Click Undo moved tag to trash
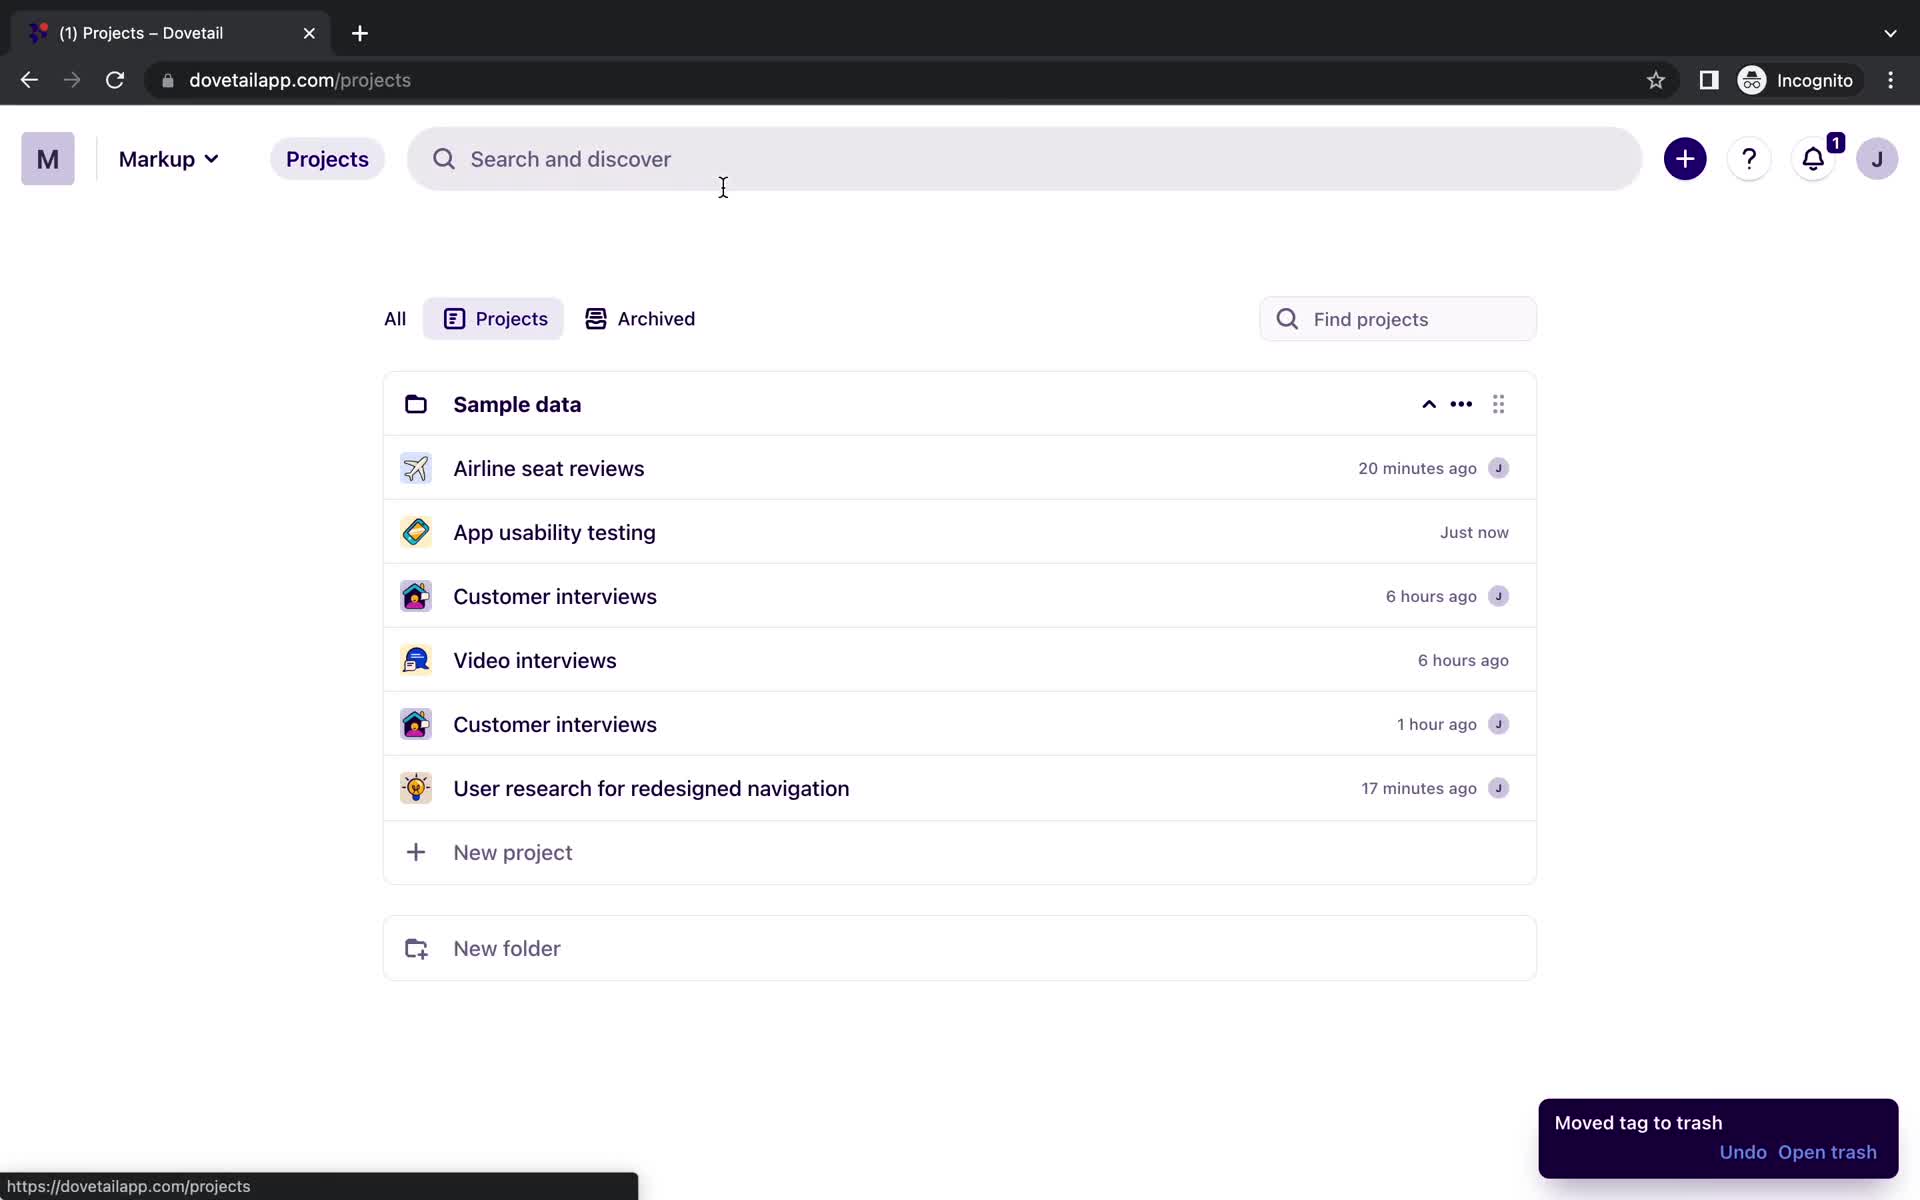The height and width of the screenshot is (1200, 1920). pos(1742,1152)
